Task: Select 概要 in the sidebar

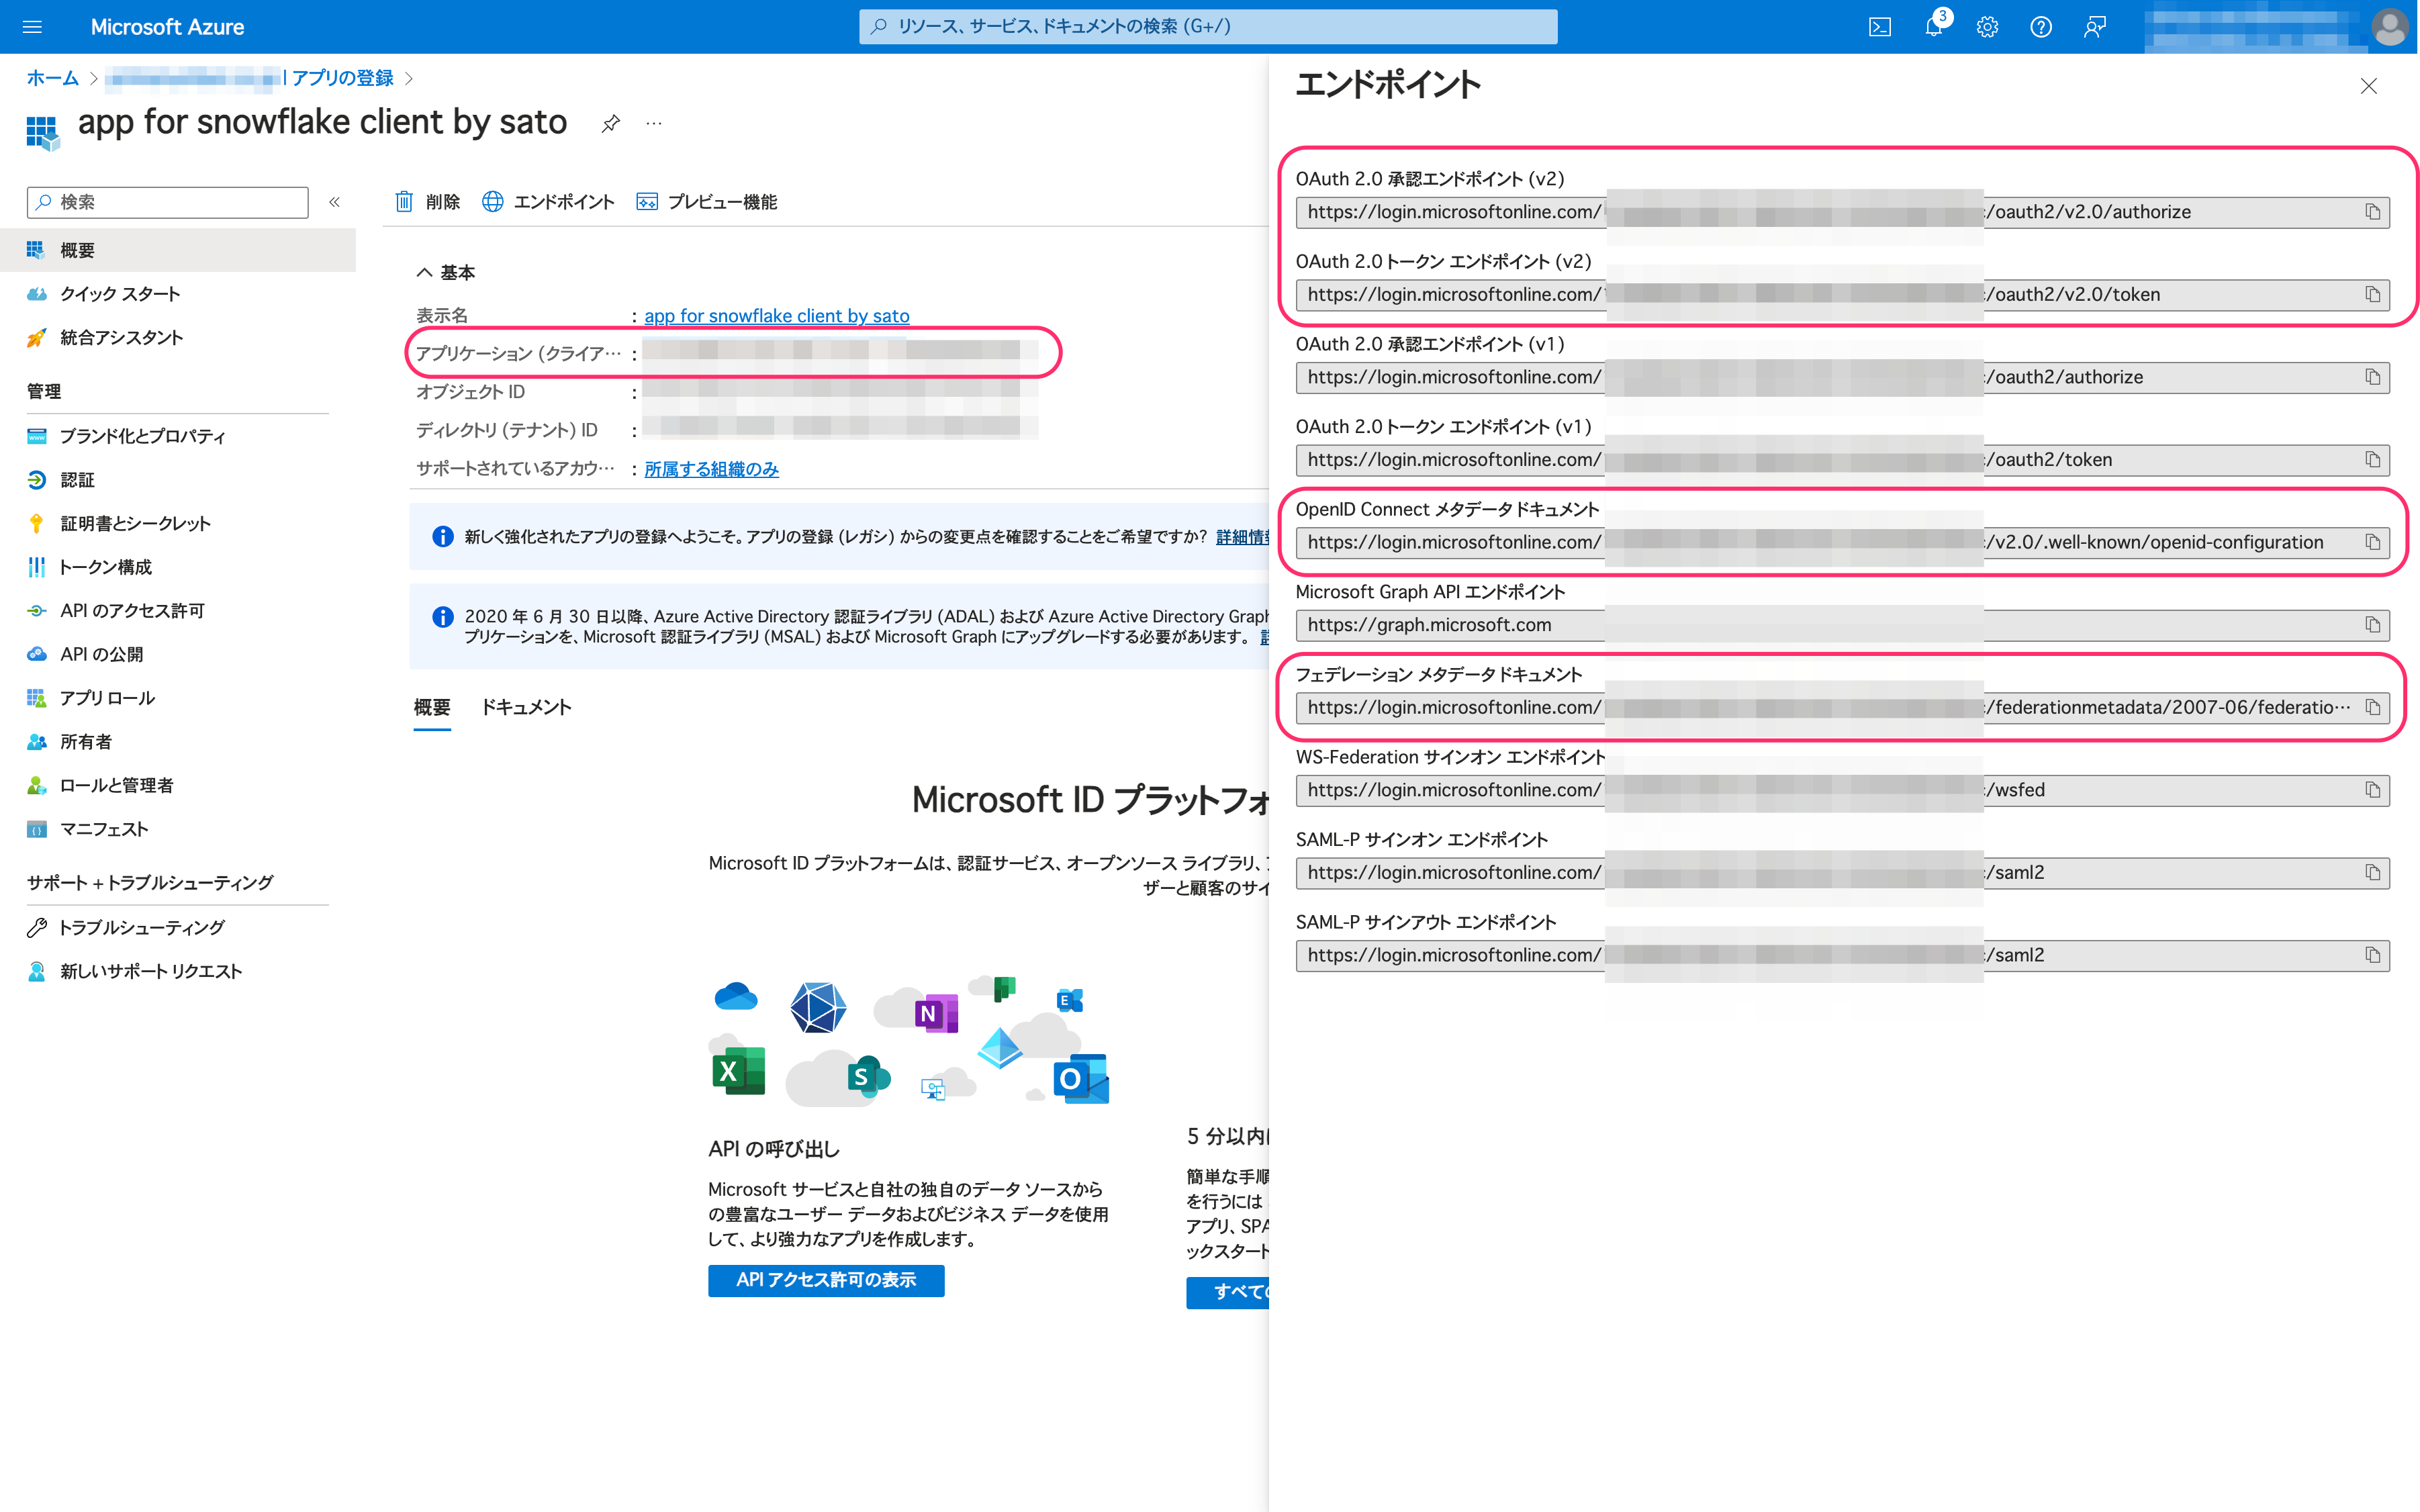Action: pyautogui.click(x=178, y=250)
